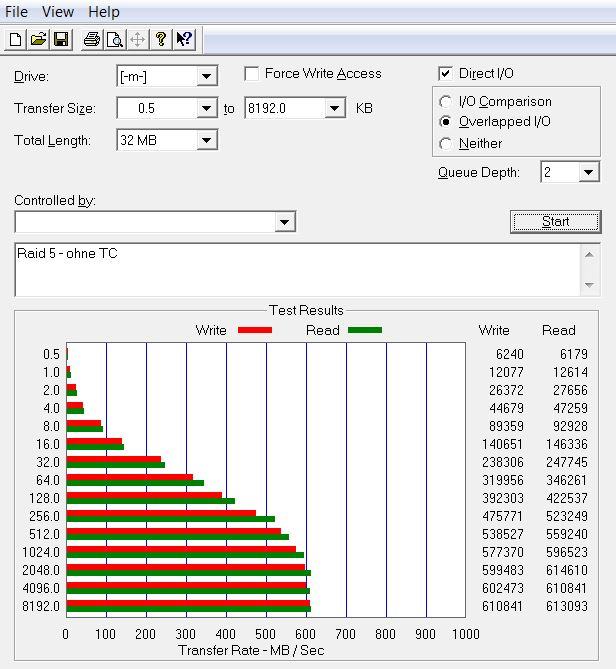
Task: Click write value 319956
Action: pyautogui.click(x=503, y=480)
